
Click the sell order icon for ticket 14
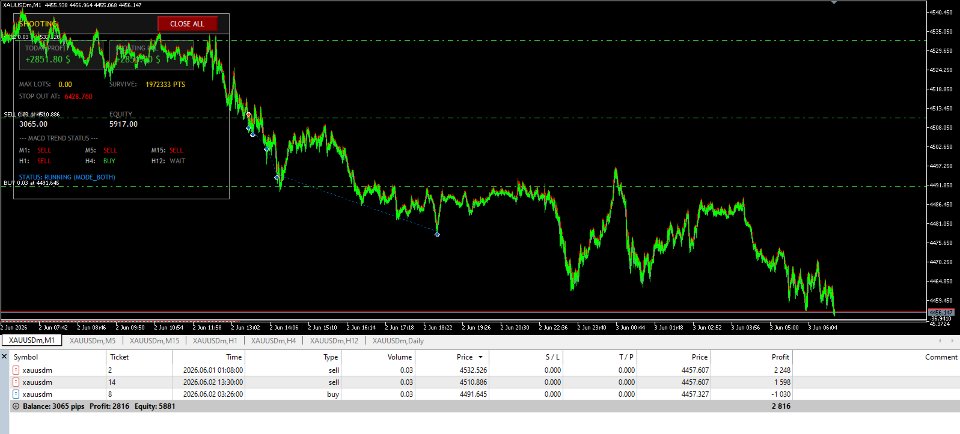pos(16,382)
